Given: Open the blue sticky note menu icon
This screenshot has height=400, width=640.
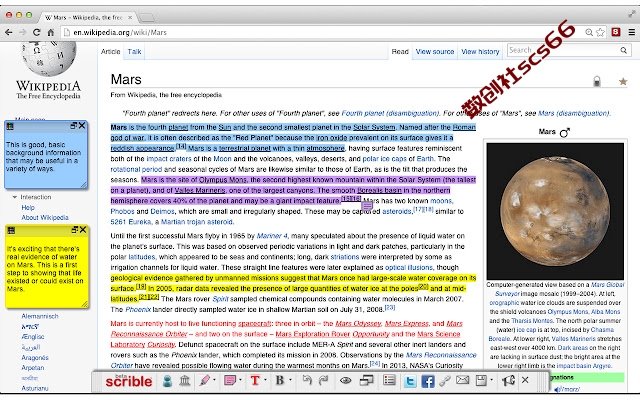Looking at the screenshot, I should (10, 126).
